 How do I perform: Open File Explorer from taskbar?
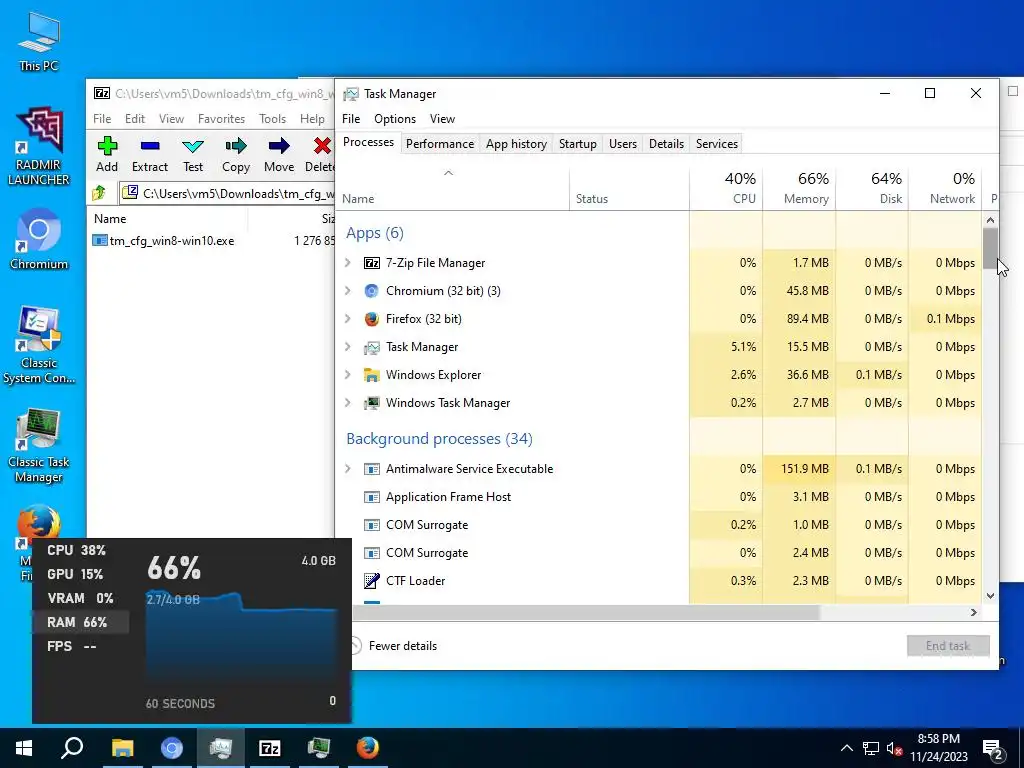coord(122,748)
